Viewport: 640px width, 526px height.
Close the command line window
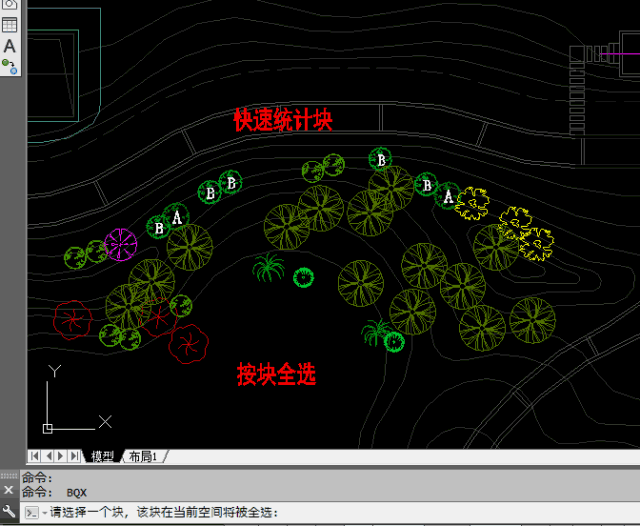point(9,490)
